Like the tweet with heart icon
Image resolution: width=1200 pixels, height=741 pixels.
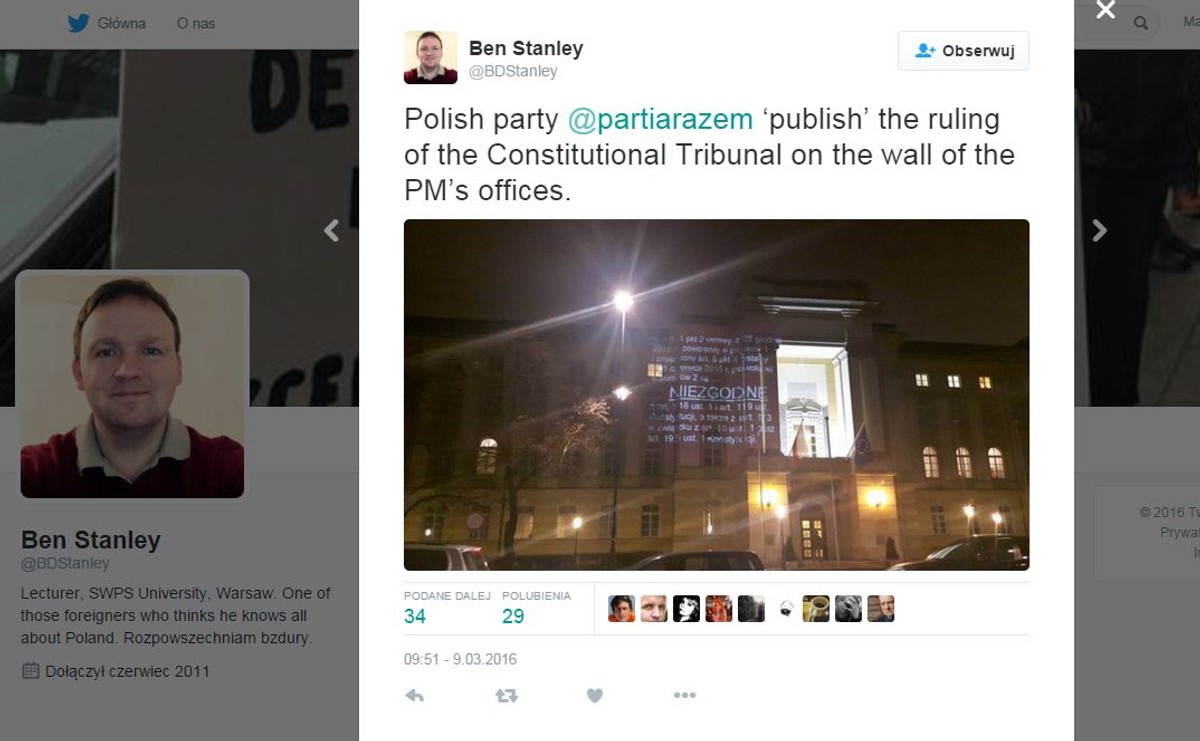pyautogui.click(x=595, y=696)
